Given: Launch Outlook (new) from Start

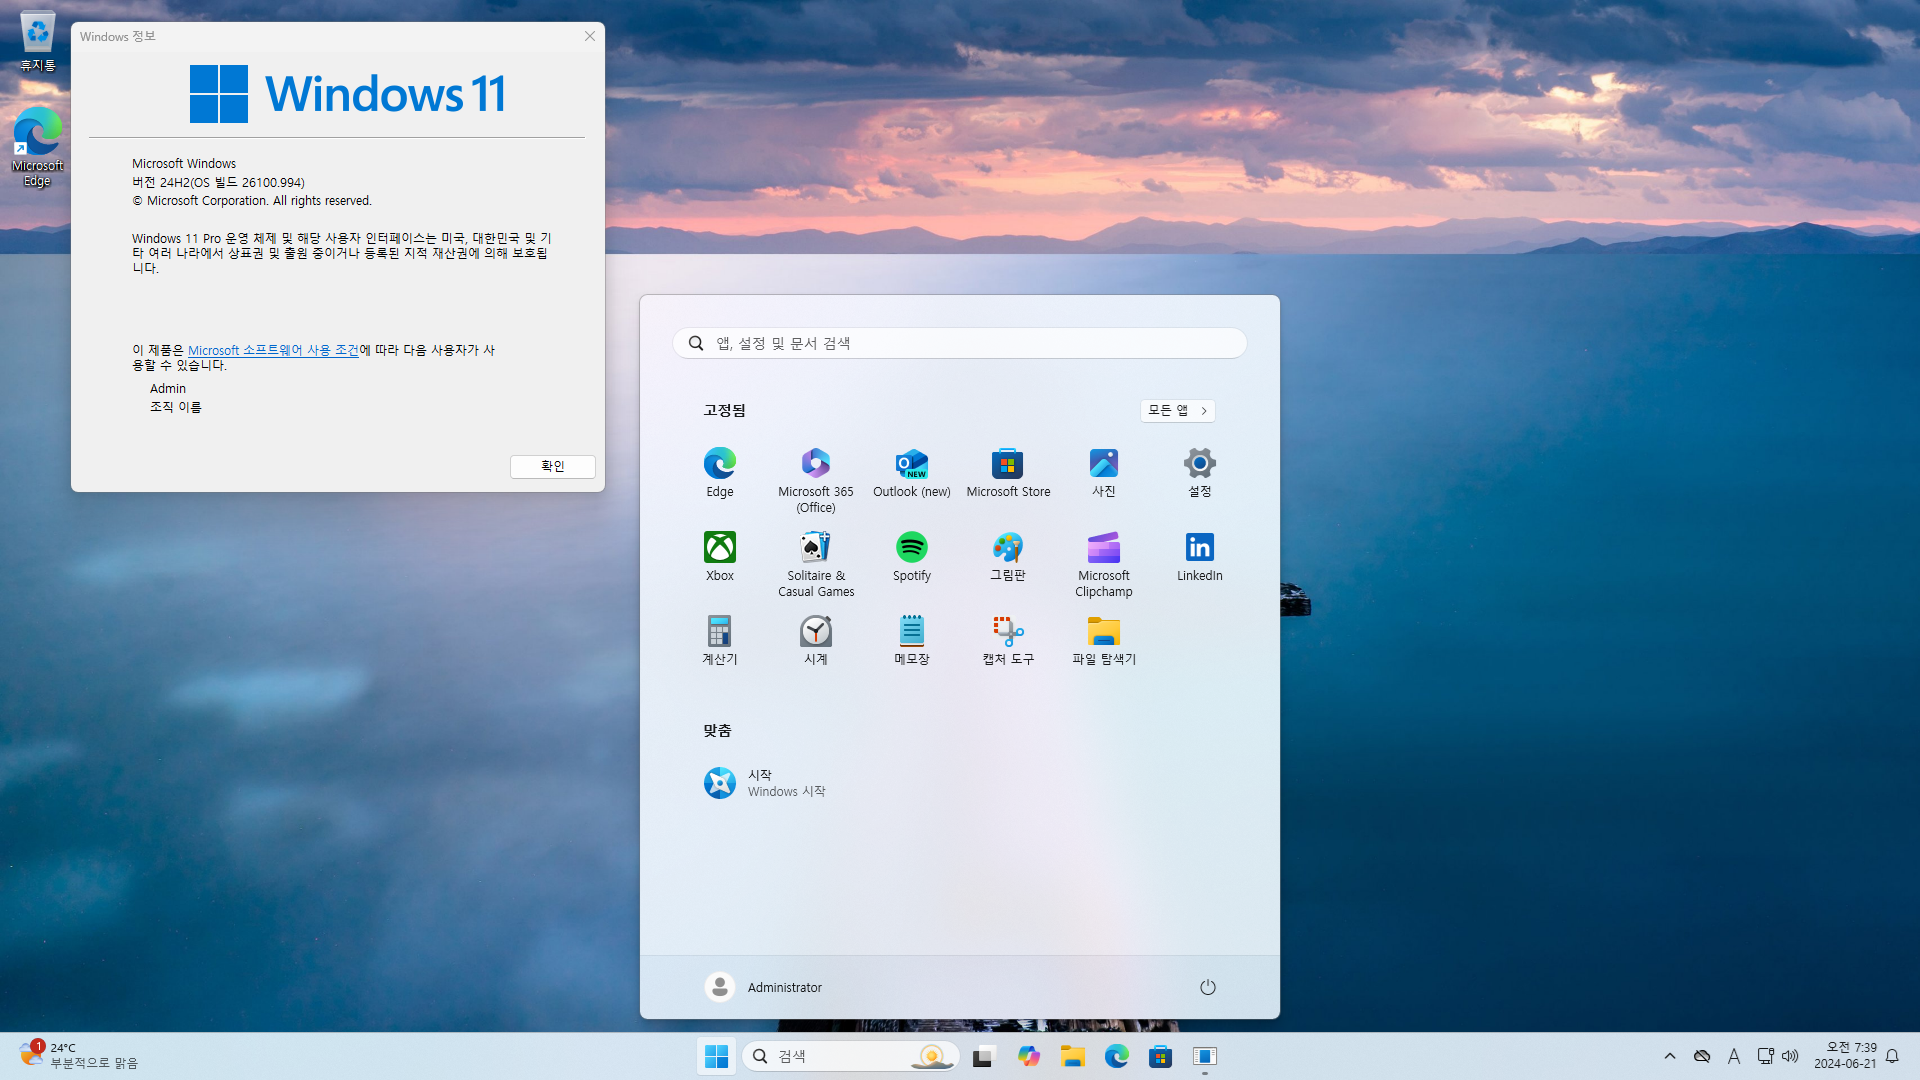Looking at the screenshot, I should click(911, 472).
